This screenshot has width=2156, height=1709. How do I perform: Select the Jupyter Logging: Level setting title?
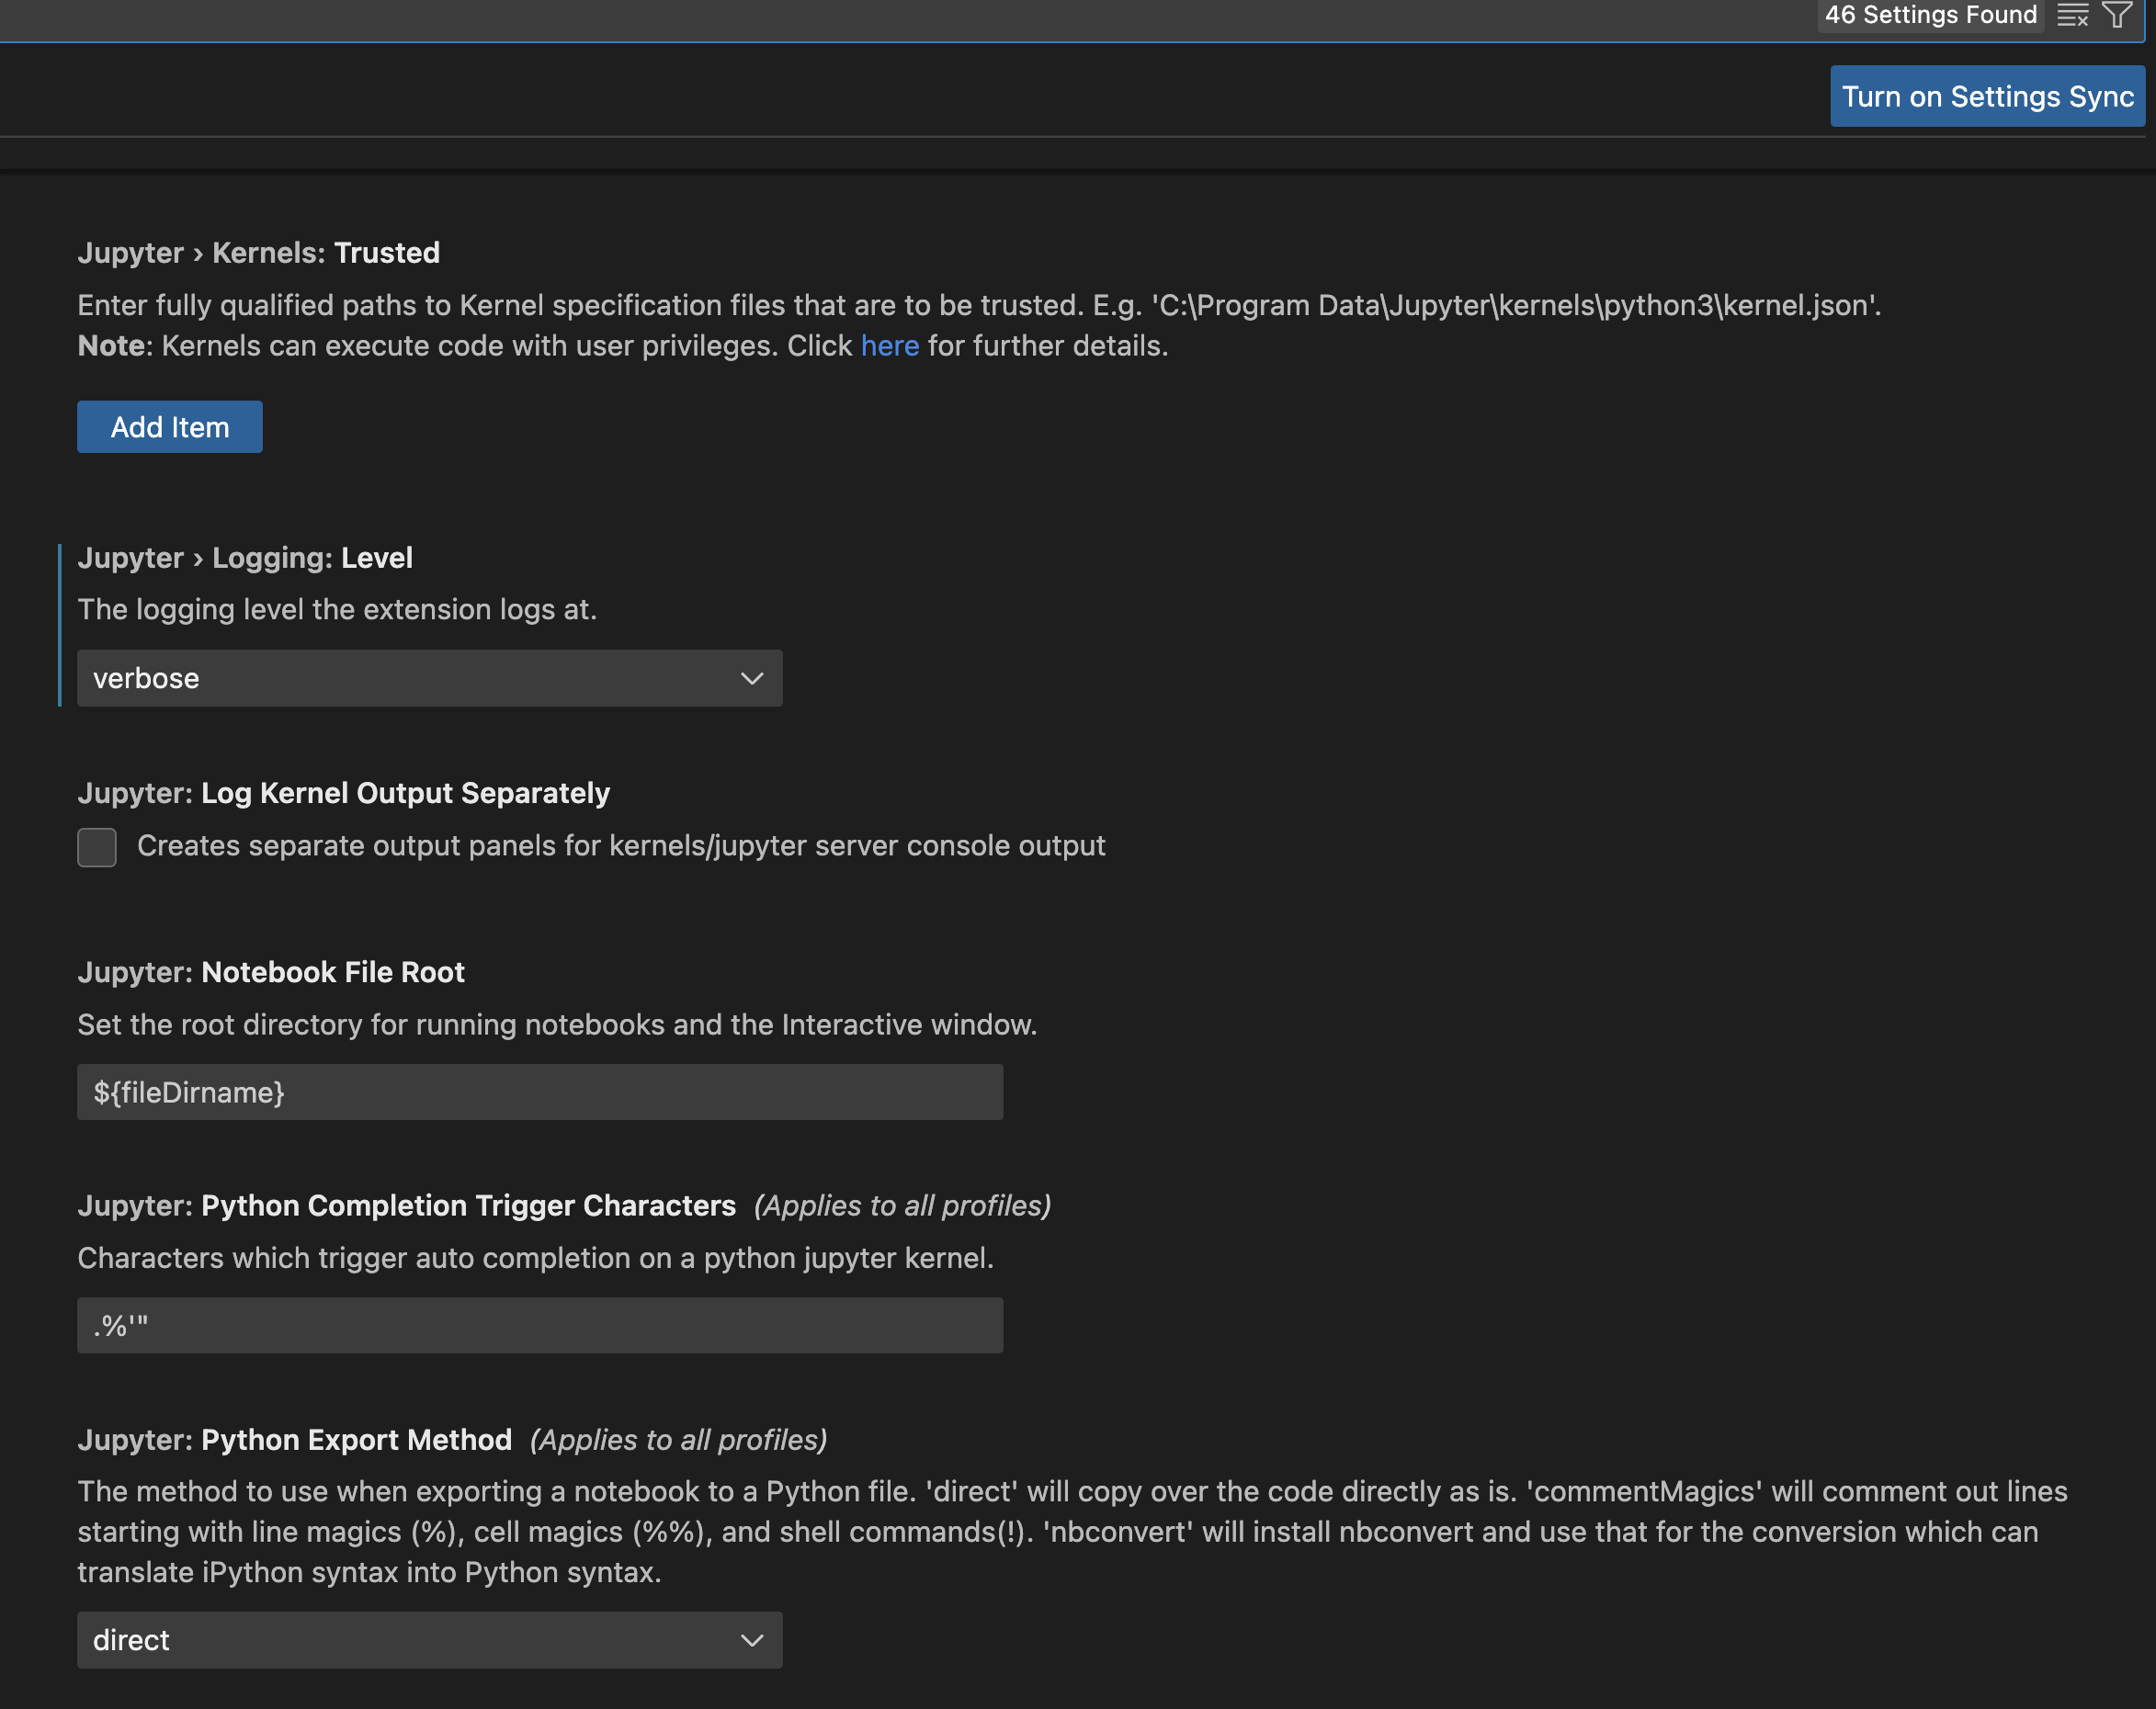tap(245, 558)
